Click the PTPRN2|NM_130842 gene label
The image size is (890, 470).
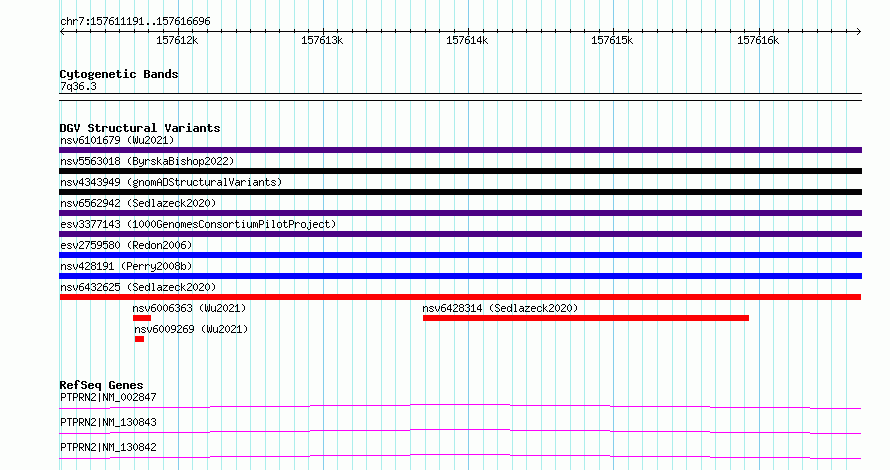(x=108, y=447)
